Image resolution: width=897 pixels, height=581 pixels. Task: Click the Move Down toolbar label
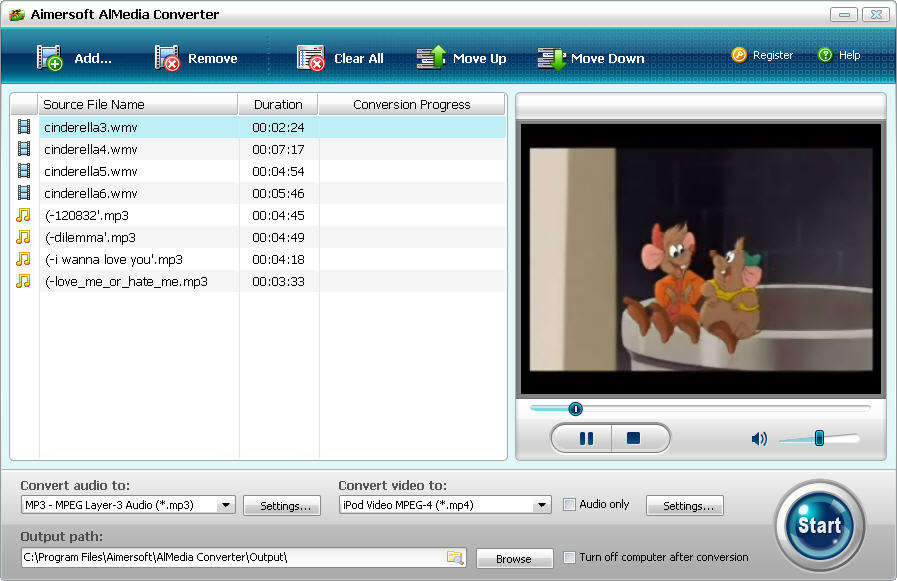[608, 58]
